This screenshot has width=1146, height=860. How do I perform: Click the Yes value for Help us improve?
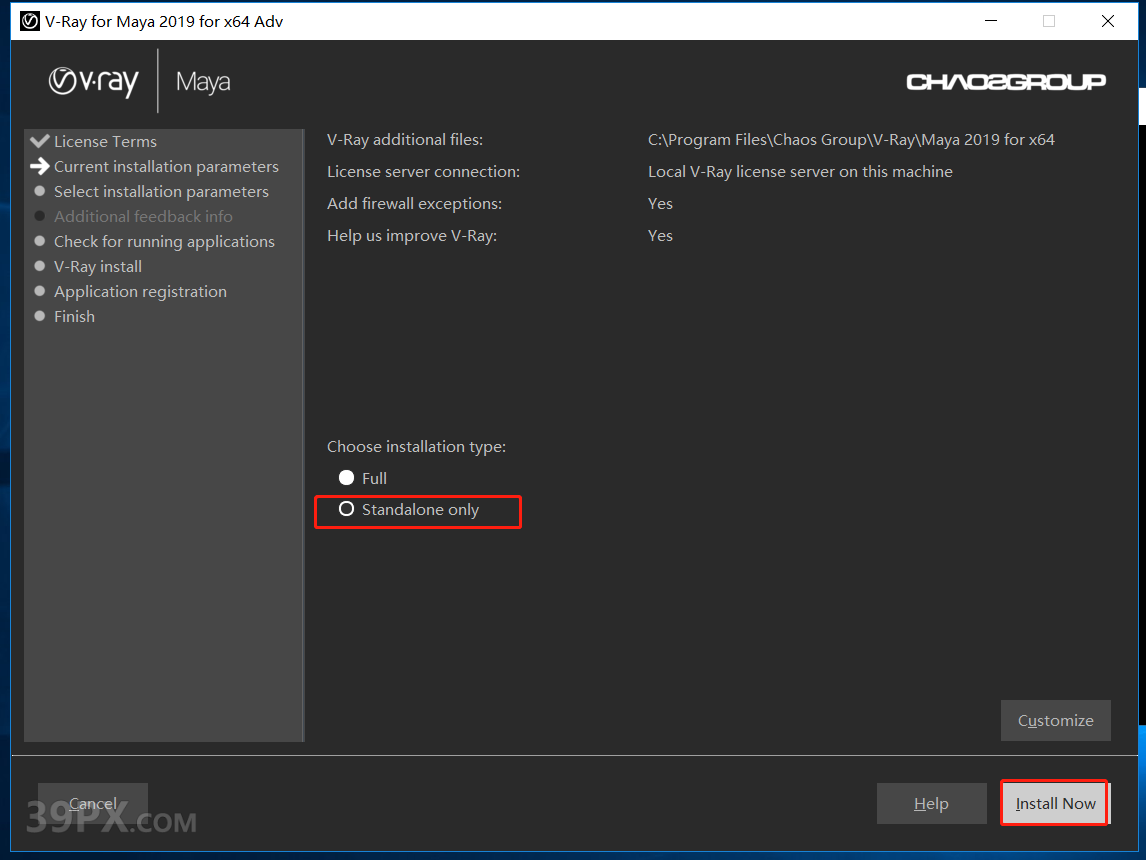[660, 235]
